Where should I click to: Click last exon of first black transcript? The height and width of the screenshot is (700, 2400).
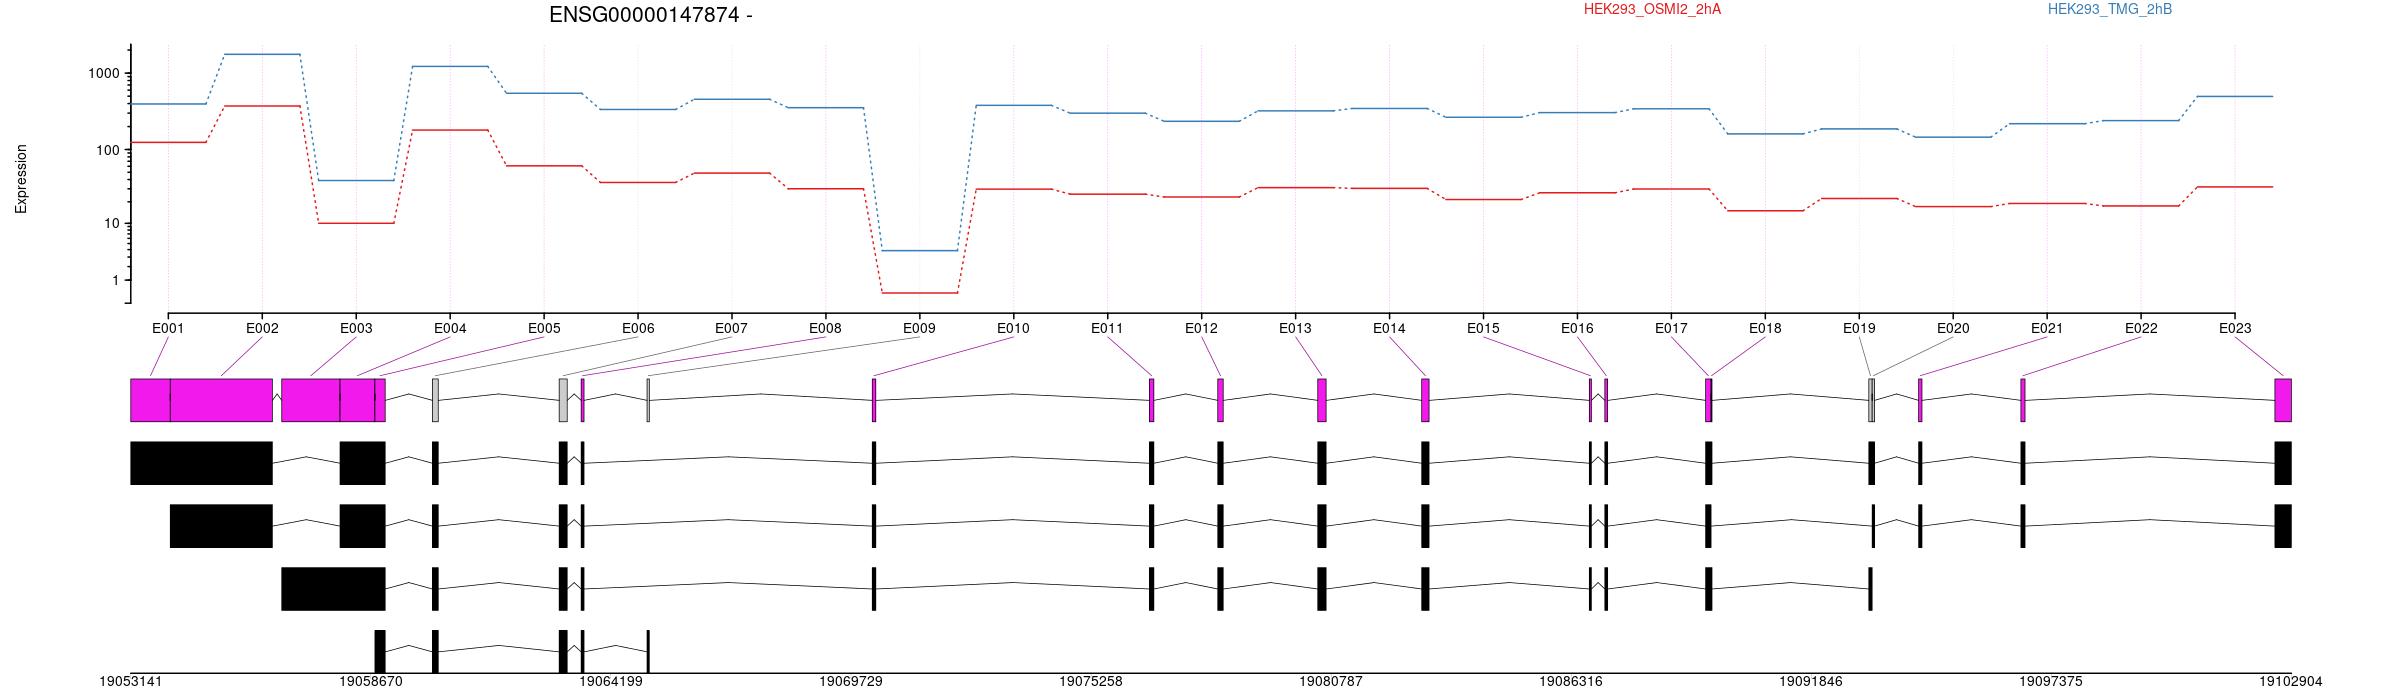(2283, 463)
